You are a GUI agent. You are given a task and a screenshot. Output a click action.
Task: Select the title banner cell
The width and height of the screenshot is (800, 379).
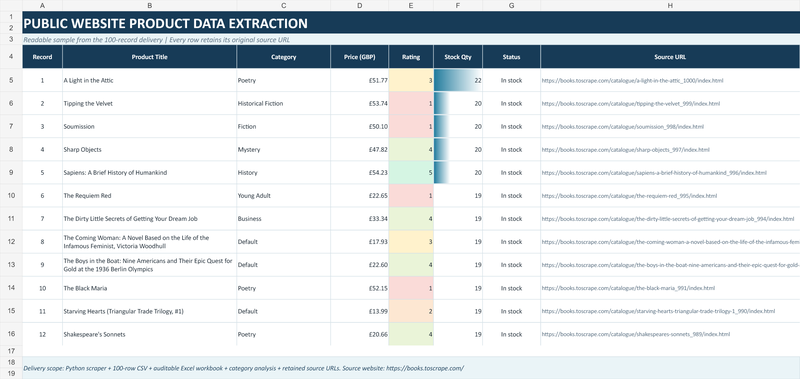(x=411, y=23)
